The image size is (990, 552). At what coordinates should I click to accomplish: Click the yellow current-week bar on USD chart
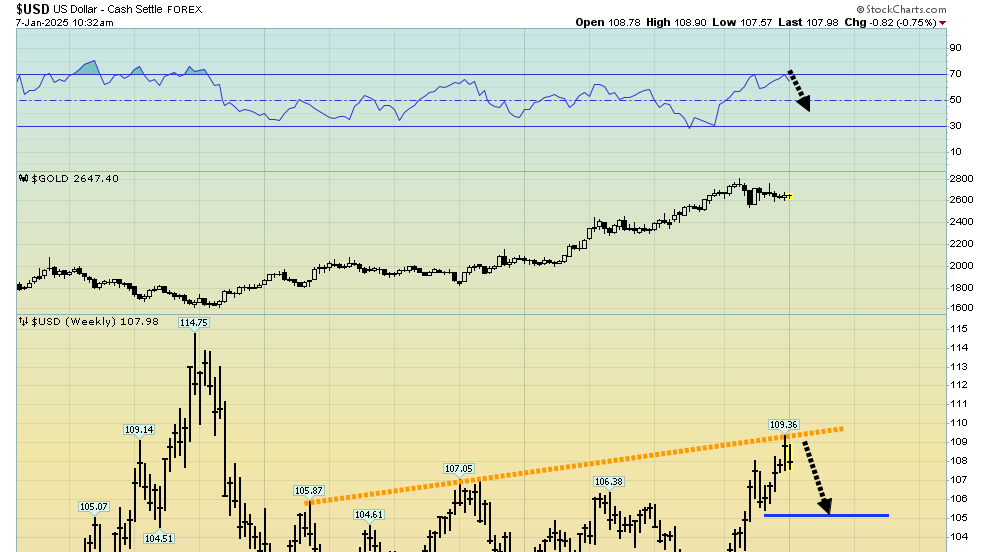790,456
